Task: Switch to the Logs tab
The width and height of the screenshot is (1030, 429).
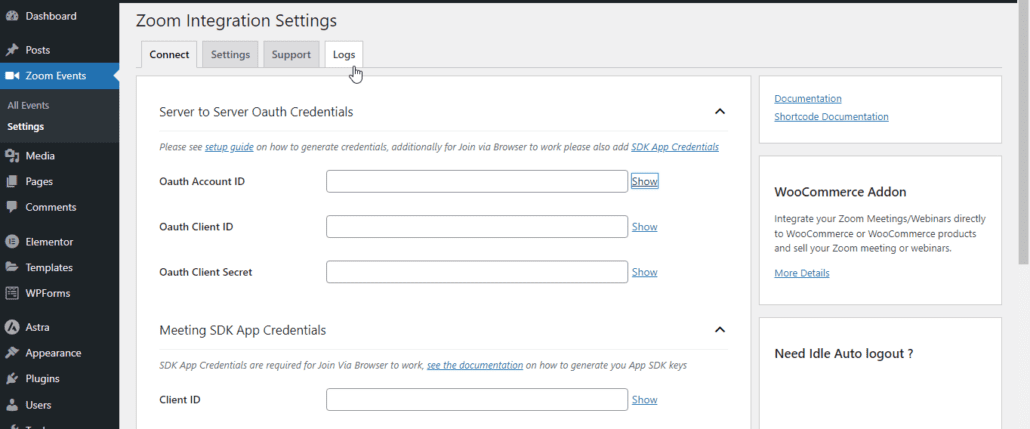Action: tap(344, 55)
